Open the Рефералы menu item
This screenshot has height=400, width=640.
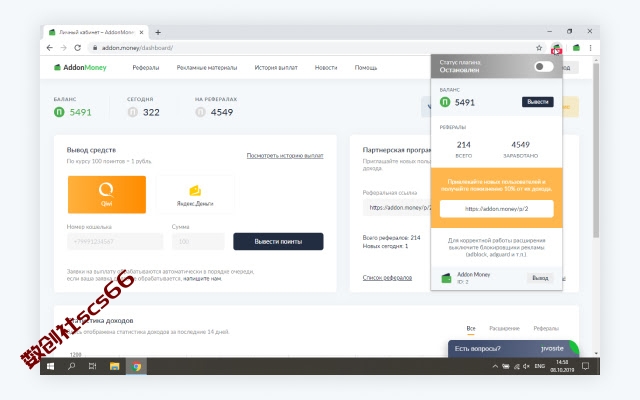(146, 68)
